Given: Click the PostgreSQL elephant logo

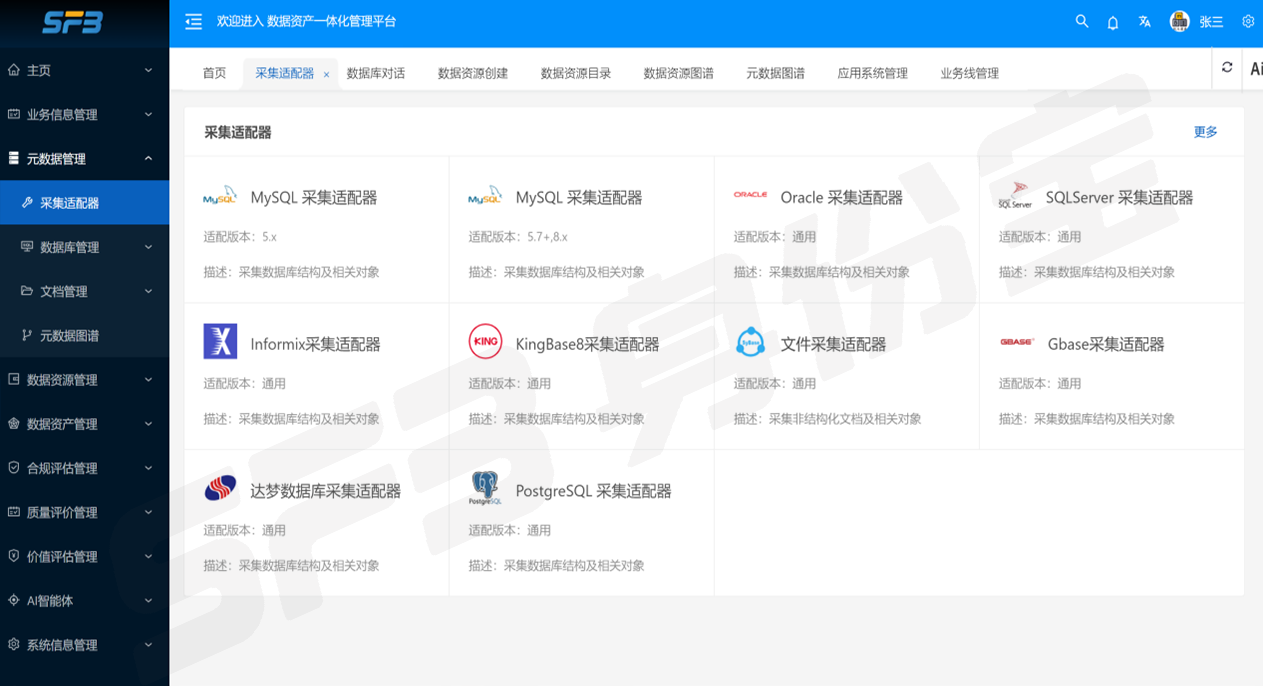Looking at the screenshot, I should [x=485, y=488].
